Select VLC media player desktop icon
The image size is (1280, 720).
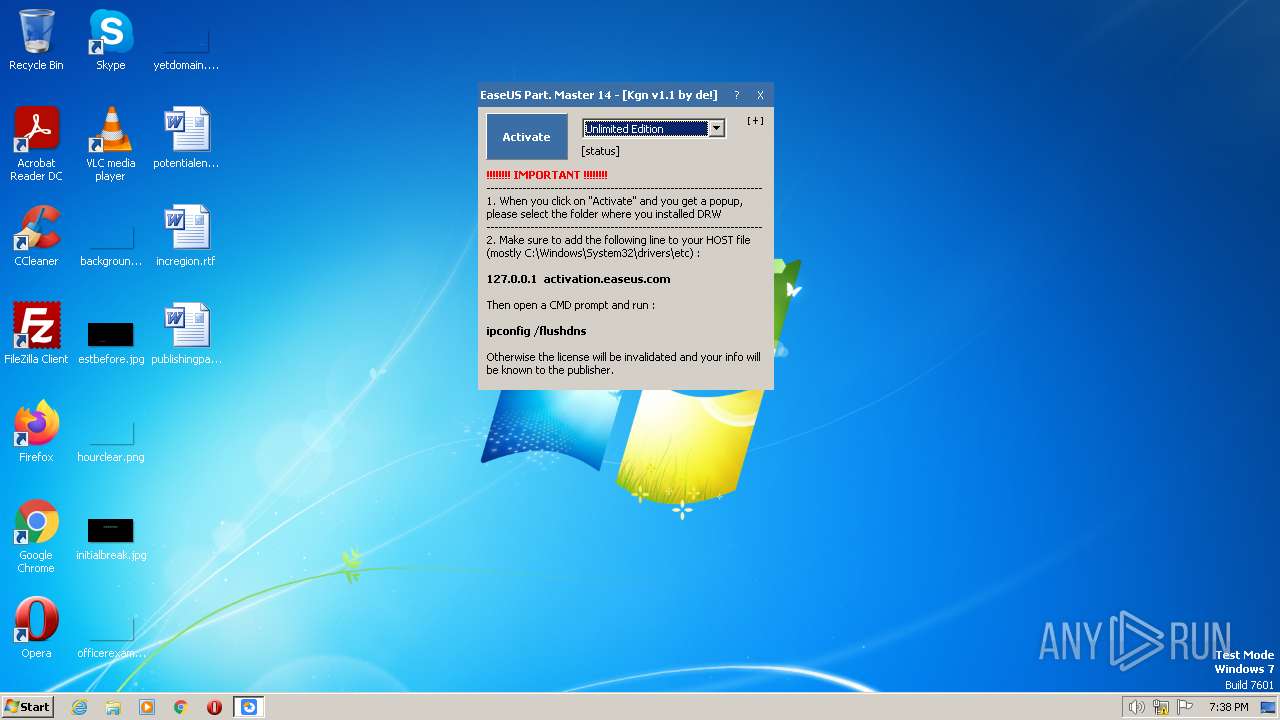pyautogui.click(x=110, y=144)
